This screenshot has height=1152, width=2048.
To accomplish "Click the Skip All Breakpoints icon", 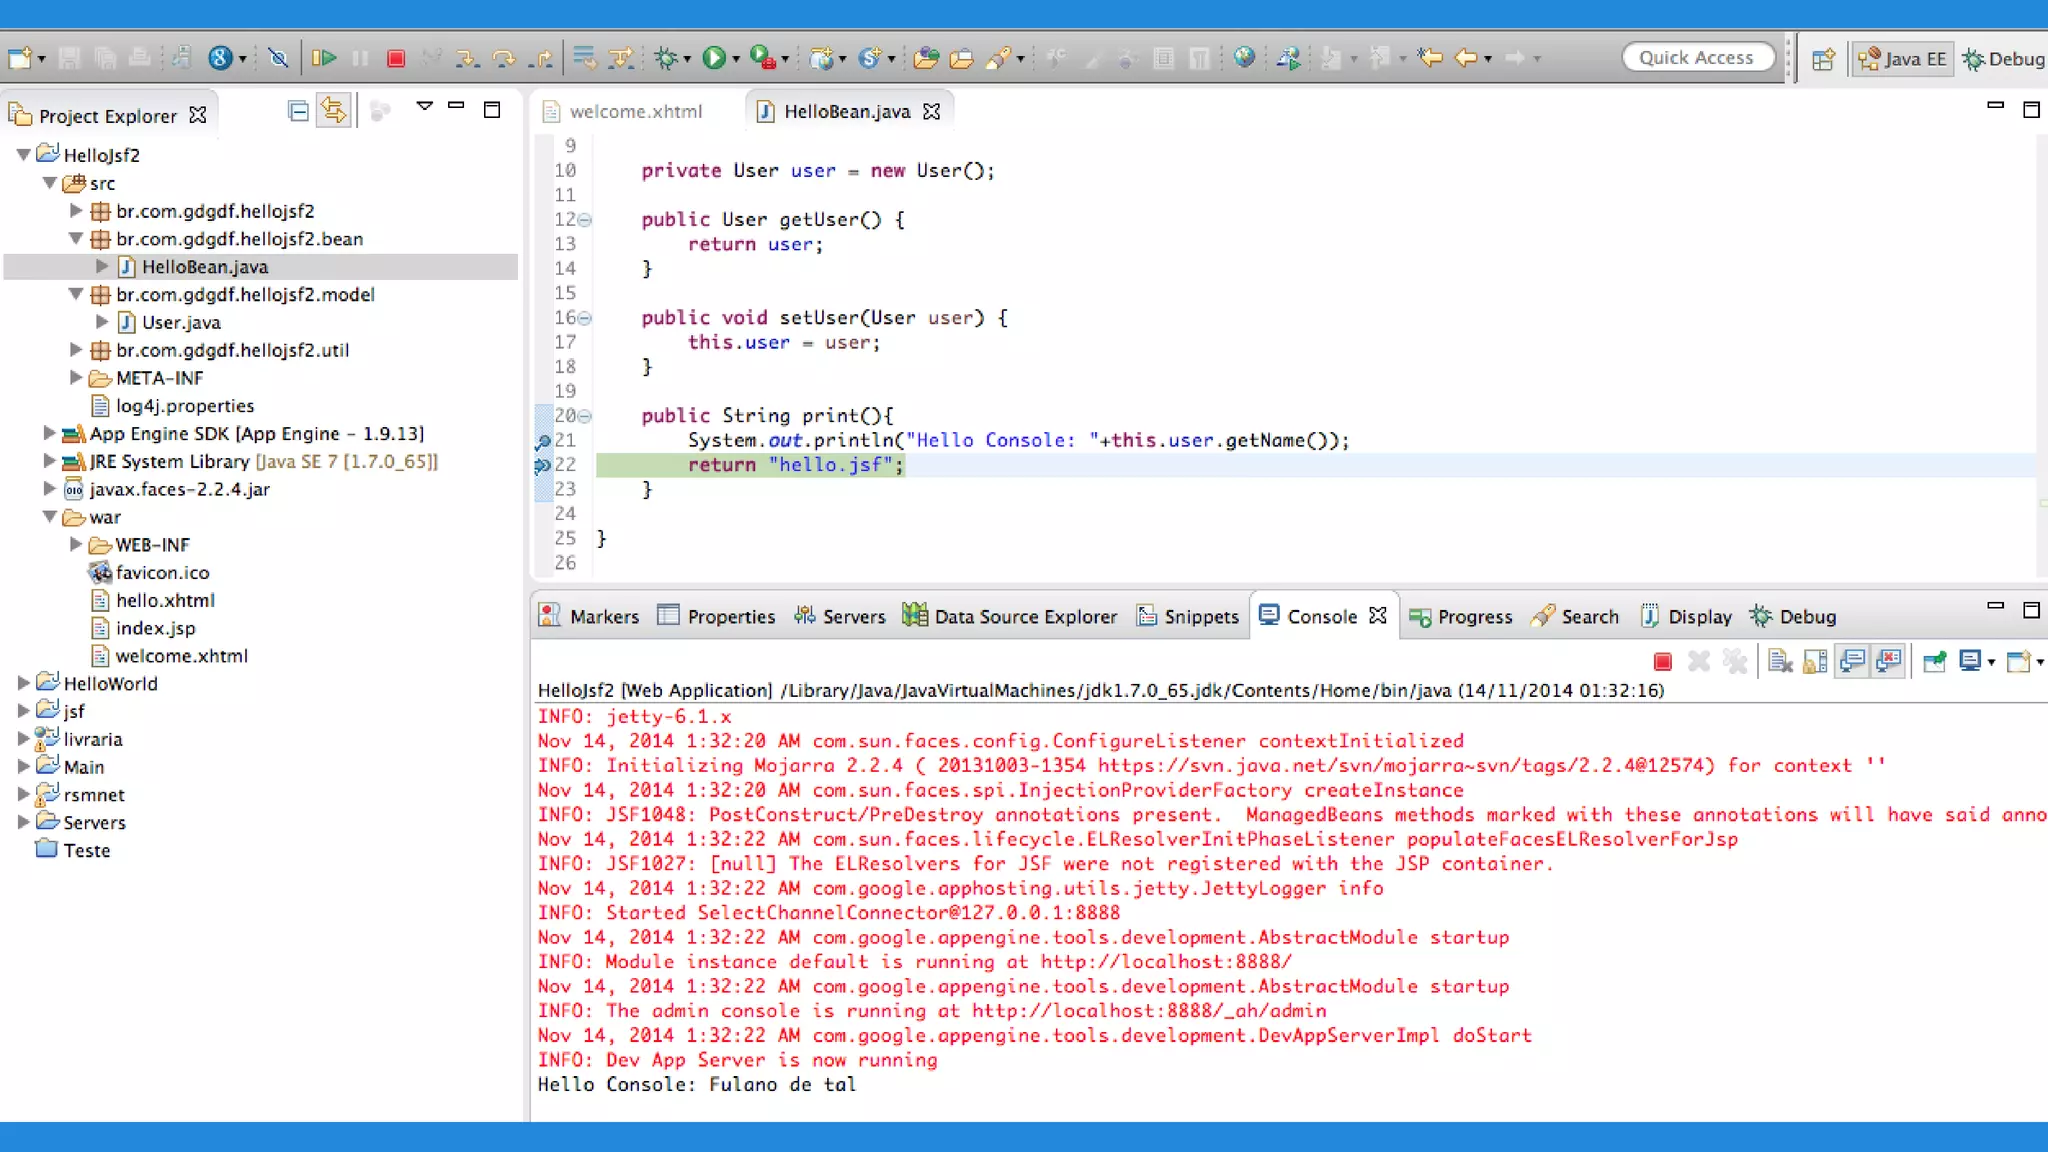I will coord(278,59).
